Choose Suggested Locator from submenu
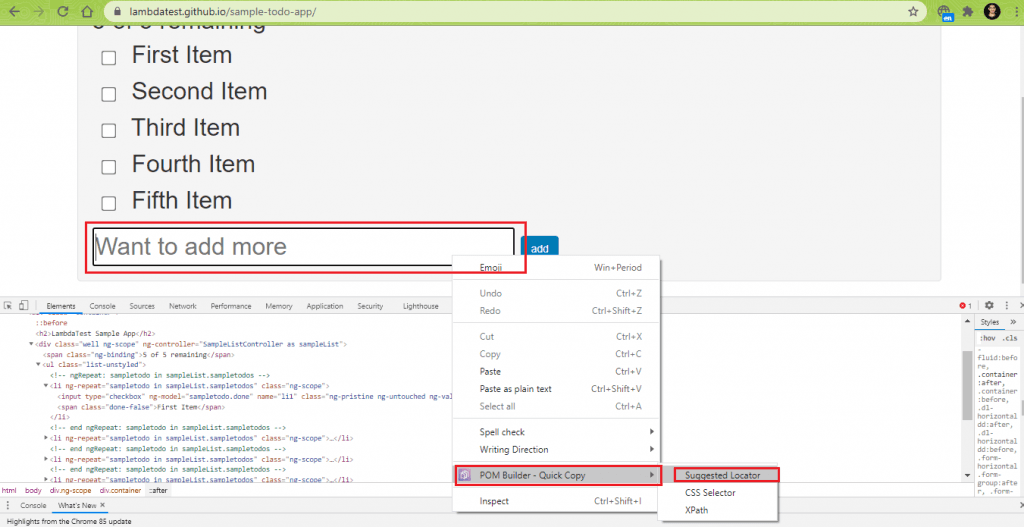The image size is (1024, 527). (723, 475)
